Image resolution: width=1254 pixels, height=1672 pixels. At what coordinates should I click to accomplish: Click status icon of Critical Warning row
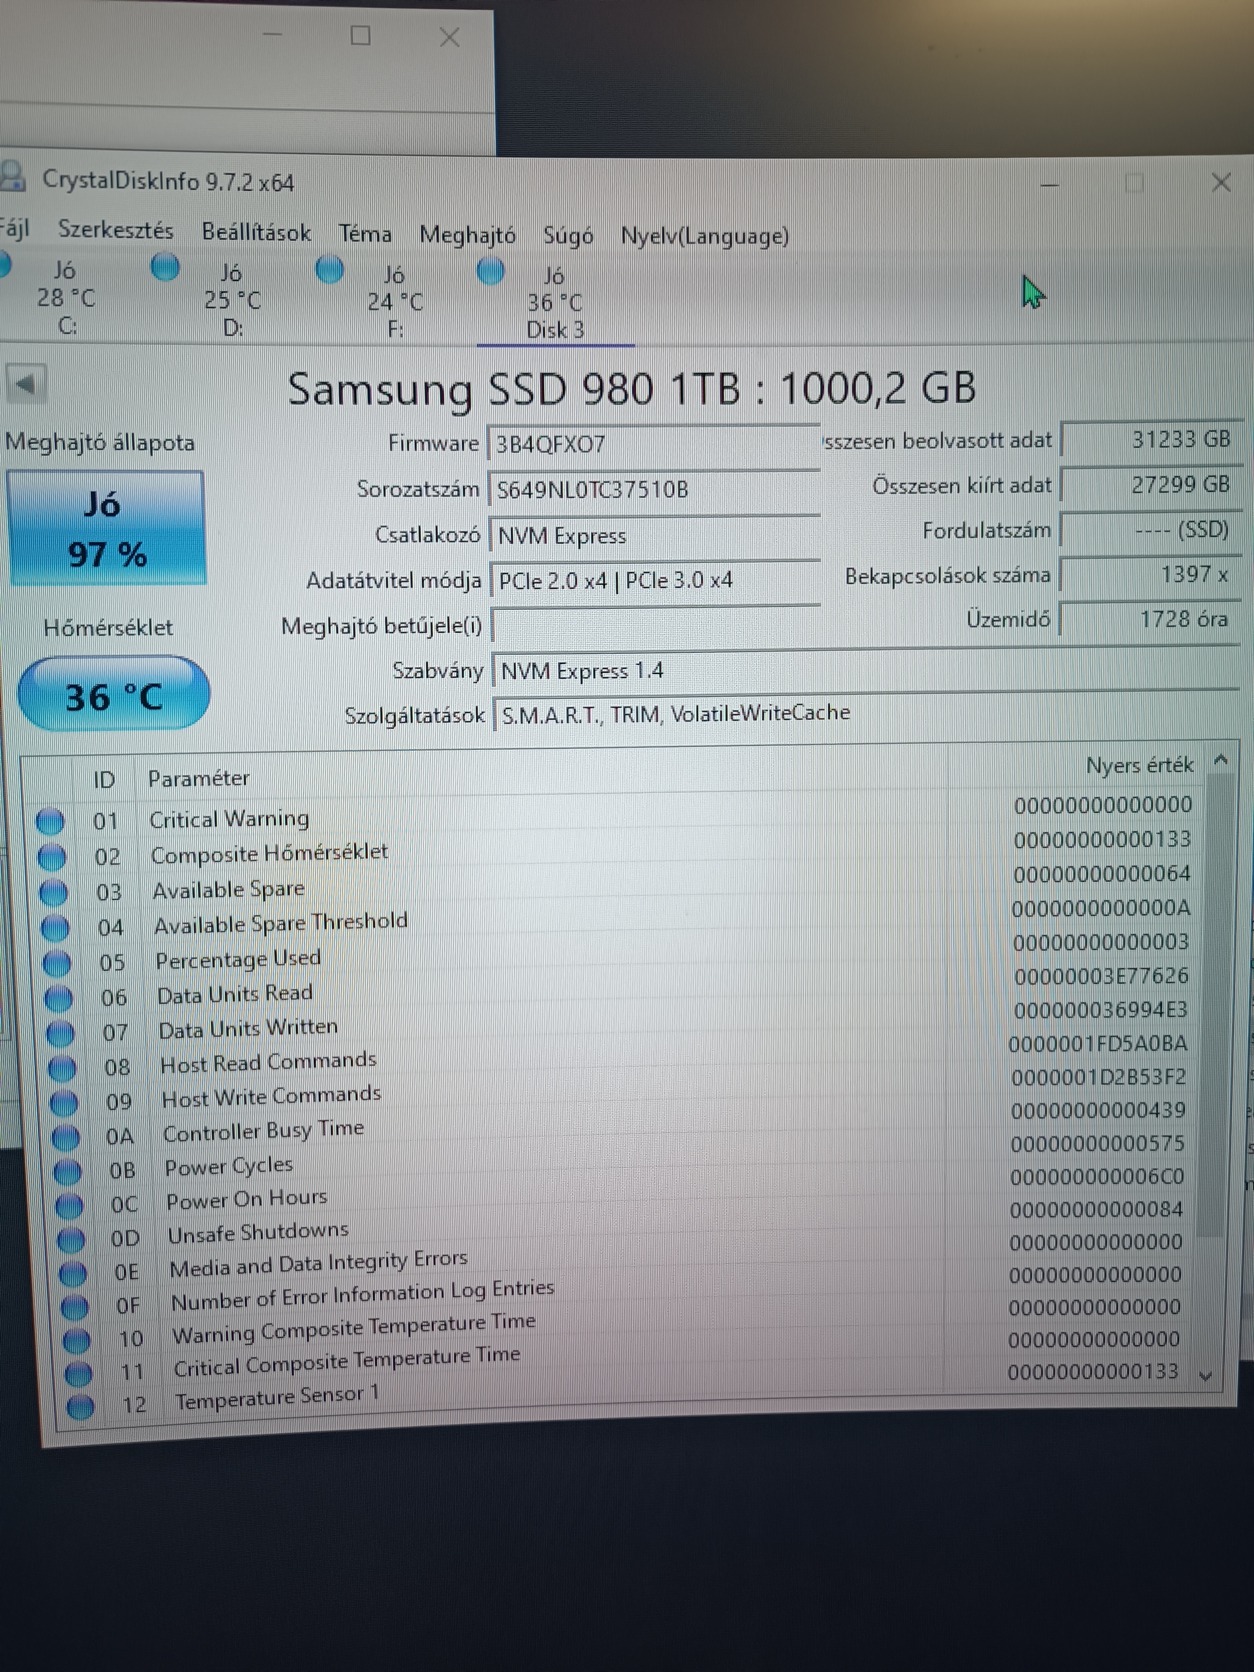50,822
